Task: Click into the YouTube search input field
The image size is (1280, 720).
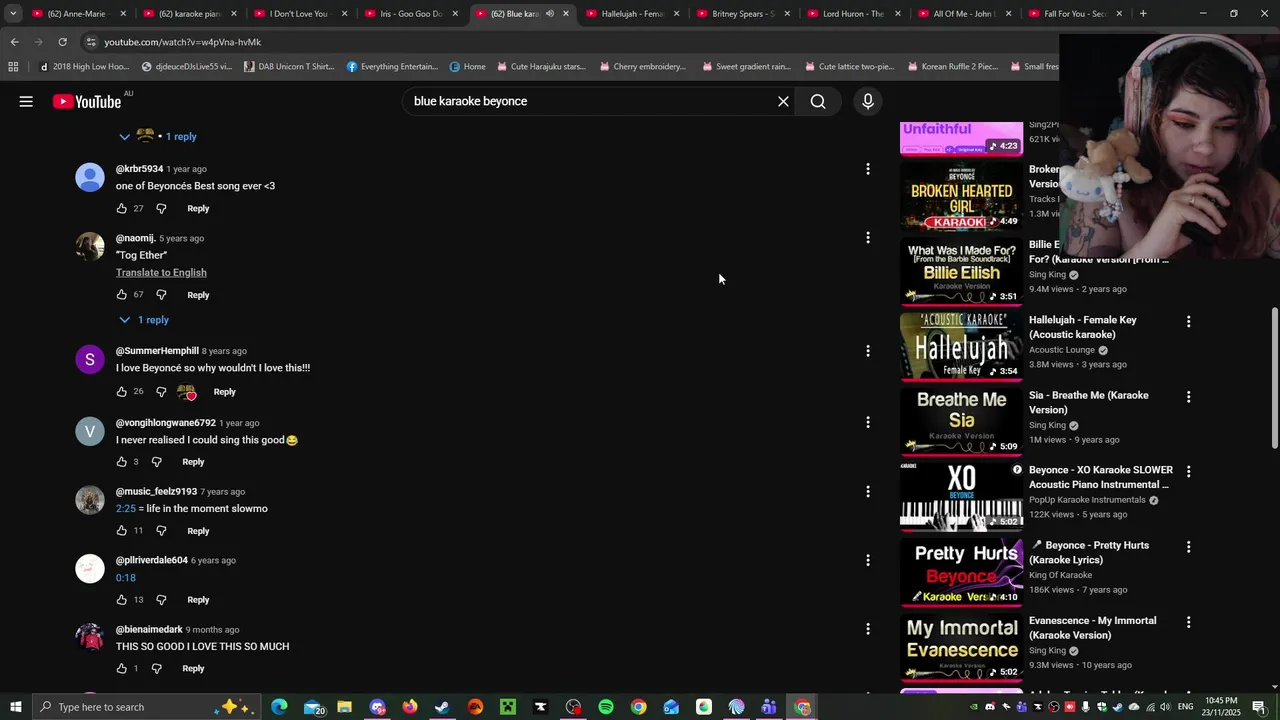Action: [590, 101]
